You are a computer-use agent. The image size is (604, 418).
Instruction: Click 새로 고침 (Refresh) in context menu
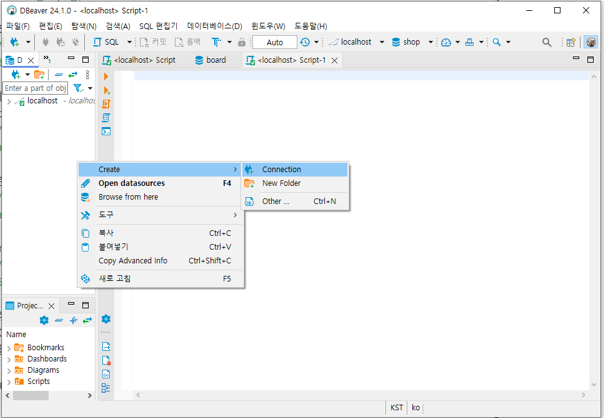[160, 279]
